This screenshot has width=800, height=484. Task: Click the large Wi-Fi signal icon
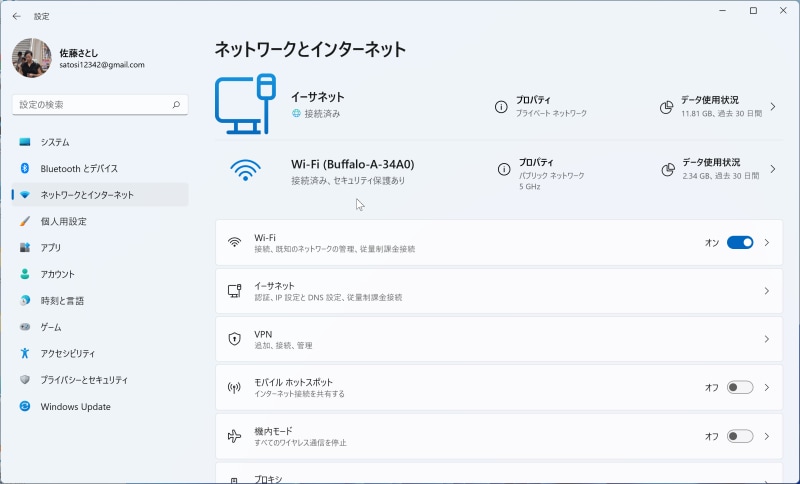pos(245,170)
